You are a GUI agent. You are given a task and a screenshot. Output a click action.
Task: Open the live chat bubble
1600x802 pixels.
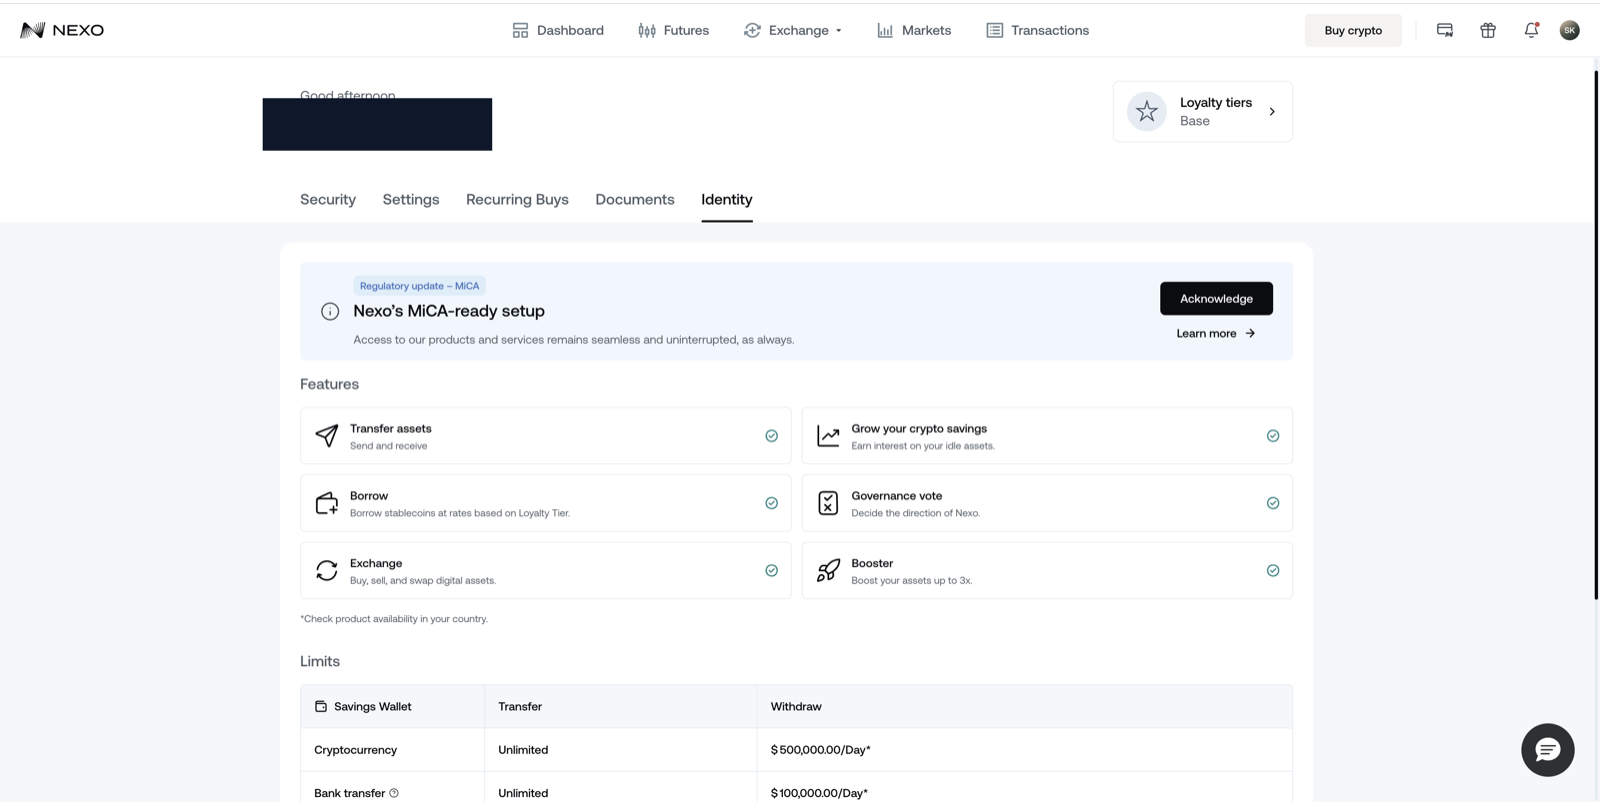pos(1548,750)
